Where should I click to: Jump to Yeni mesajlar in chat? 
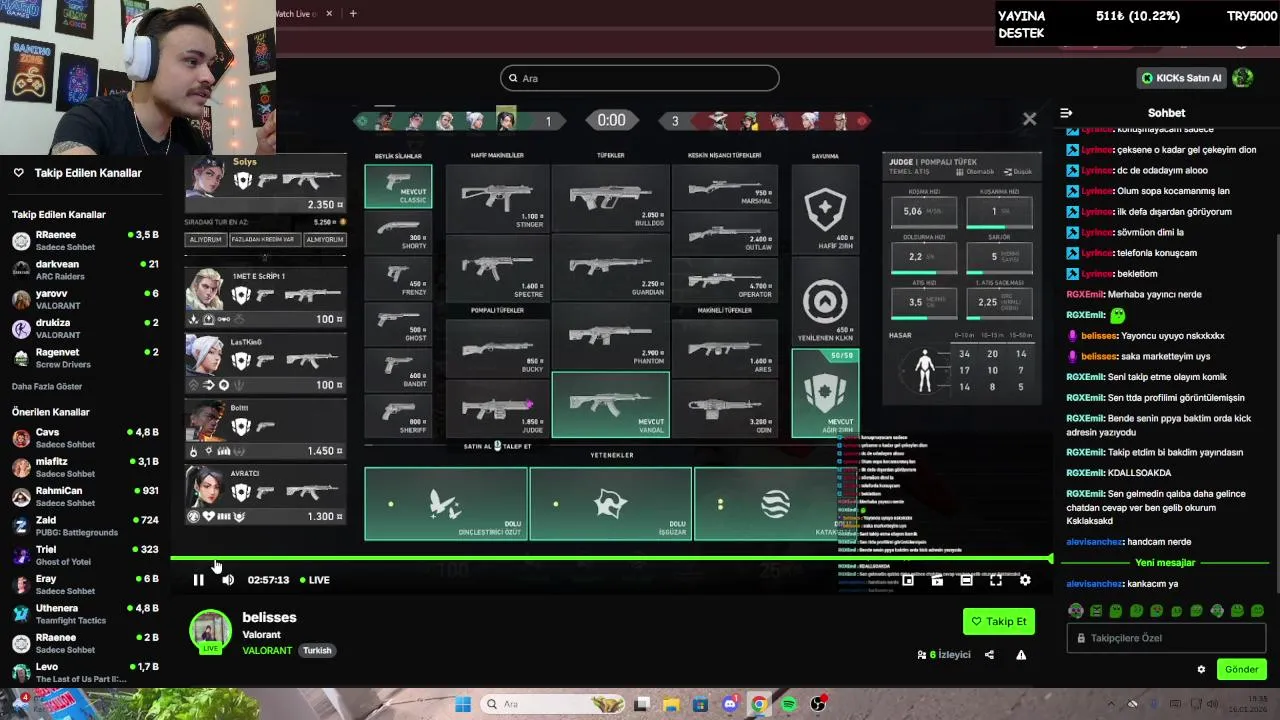pos(1165,562)
